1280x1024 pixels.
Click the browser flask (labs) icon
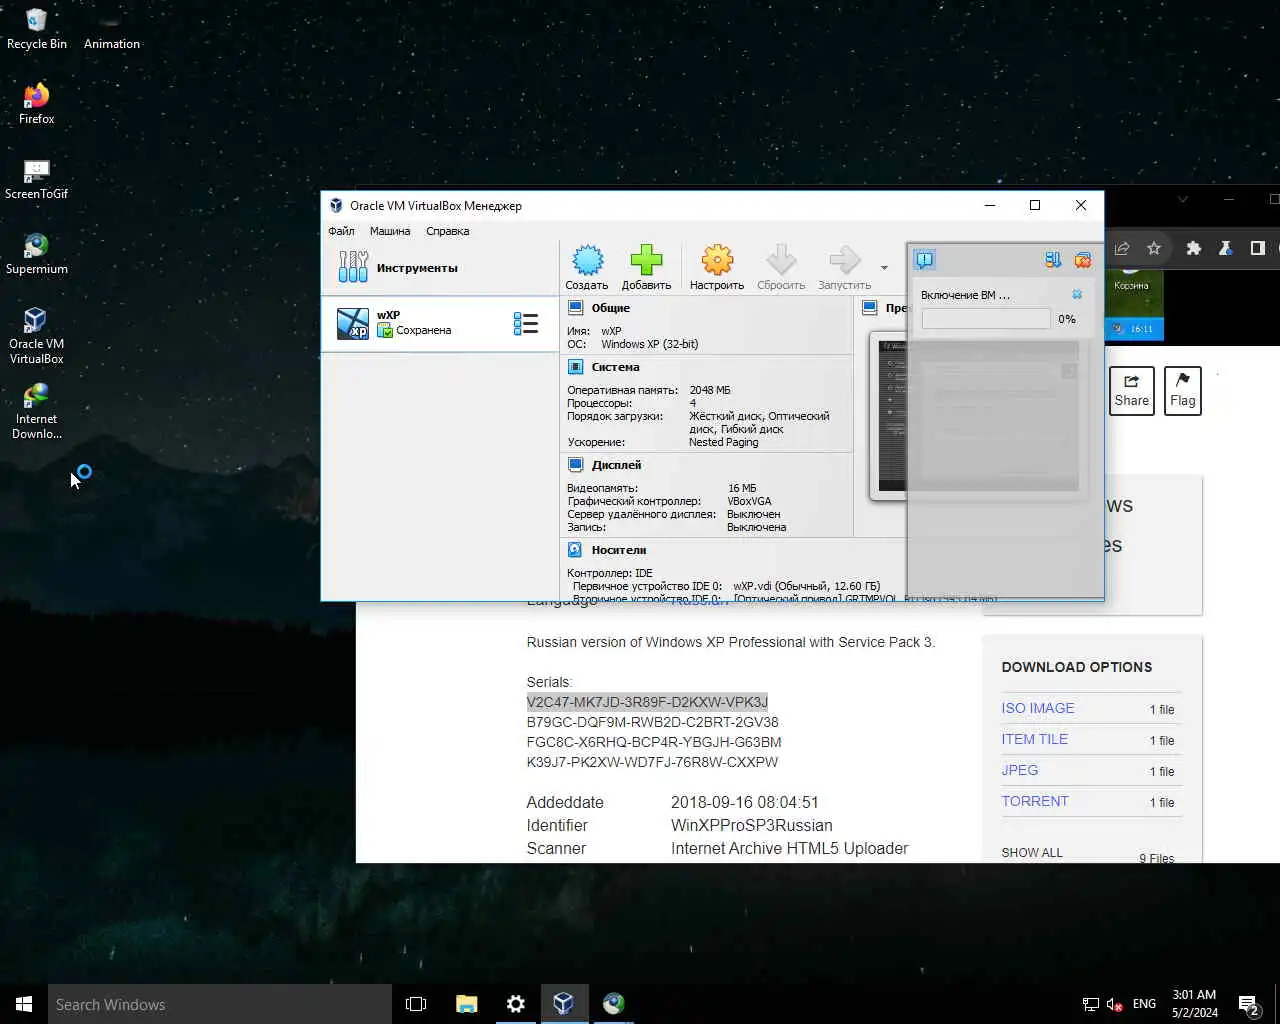[x=1225, y=248]
